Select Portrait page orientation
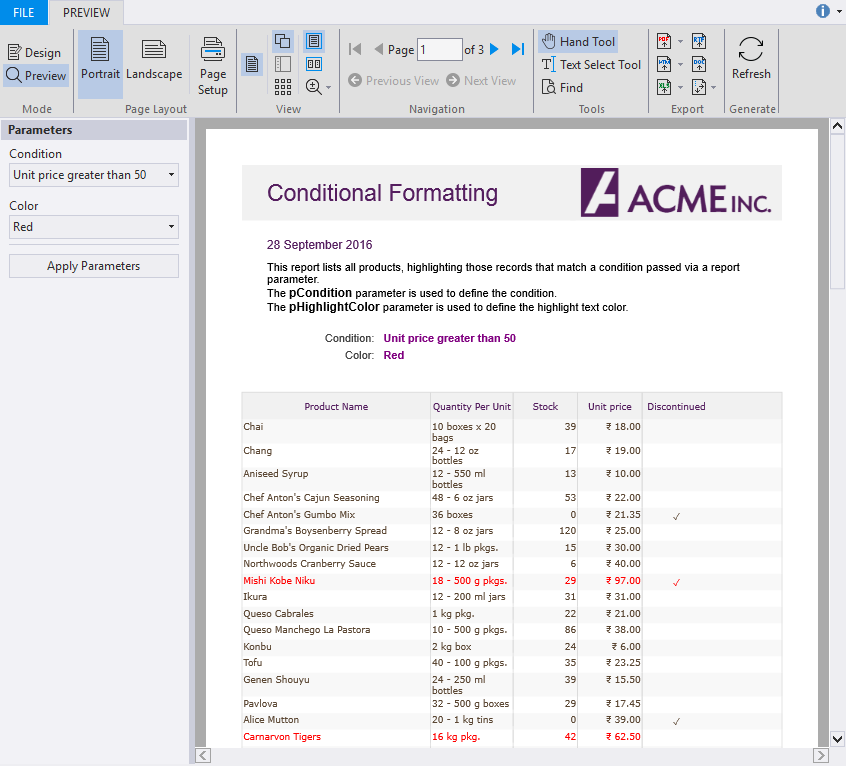Viewport: 846px width, 766px height. point(100,60)
